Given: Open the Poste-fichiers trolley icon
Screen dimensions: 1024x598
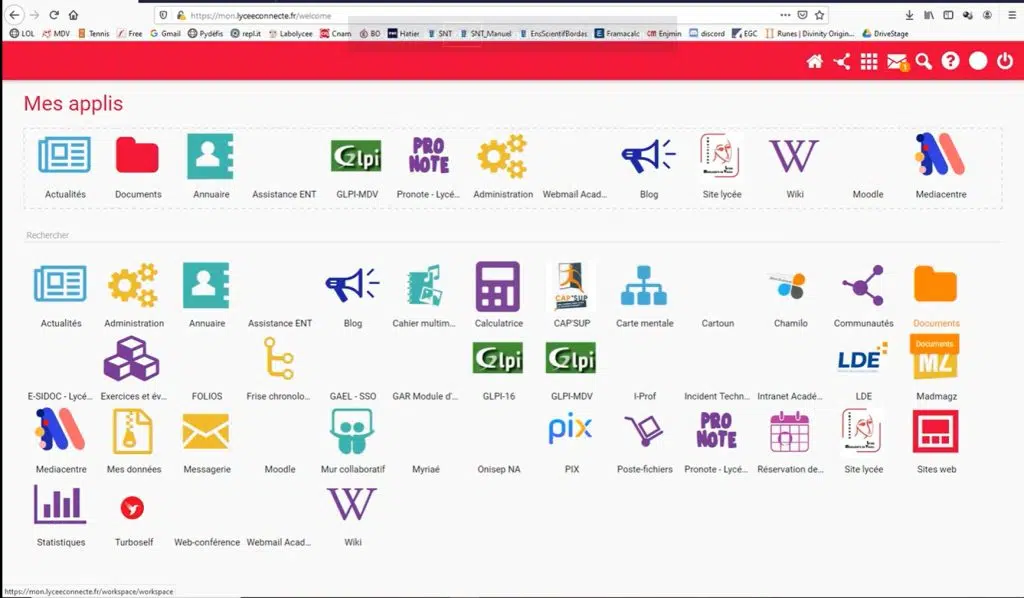Looking at the screenshot, I should coord(643,432).
